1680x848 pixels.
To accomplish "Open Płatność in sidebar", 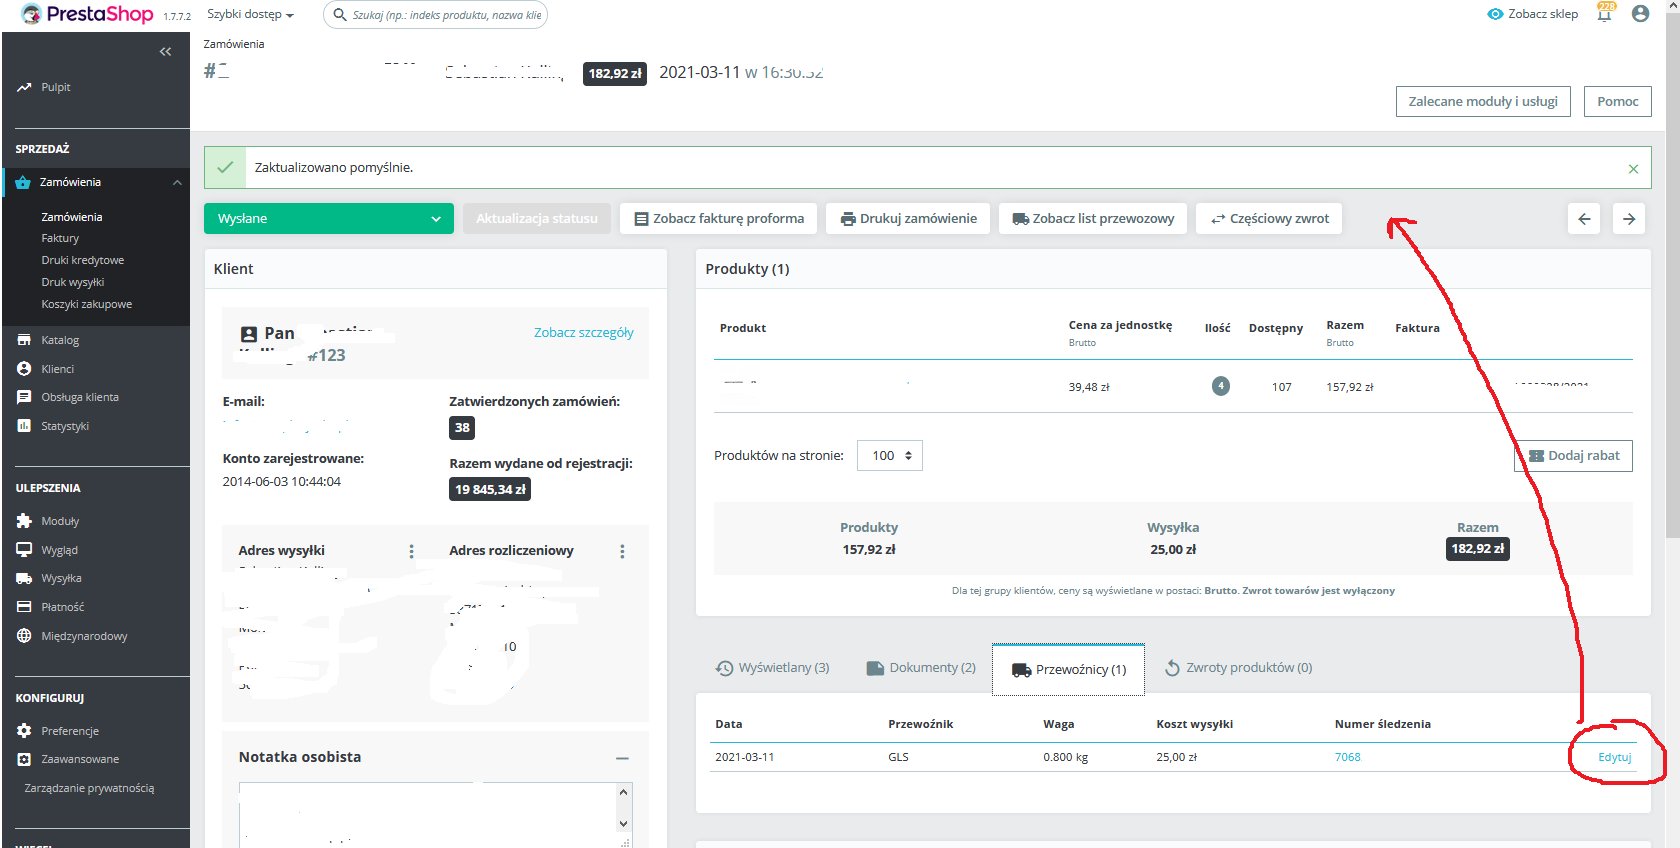I will click(x=63, y=607).
